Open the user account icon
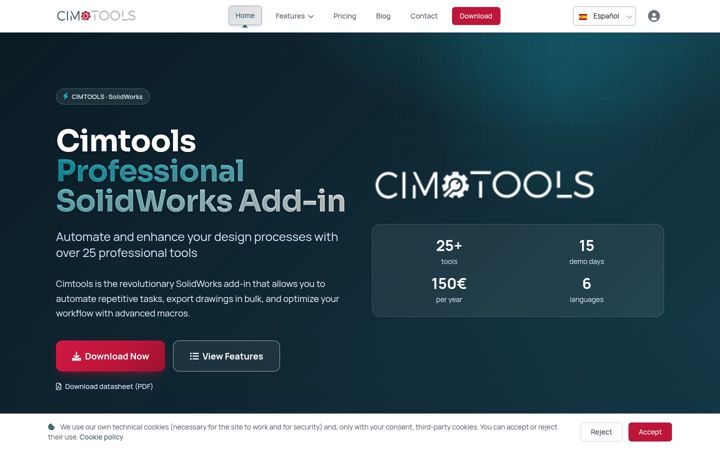 653,16
